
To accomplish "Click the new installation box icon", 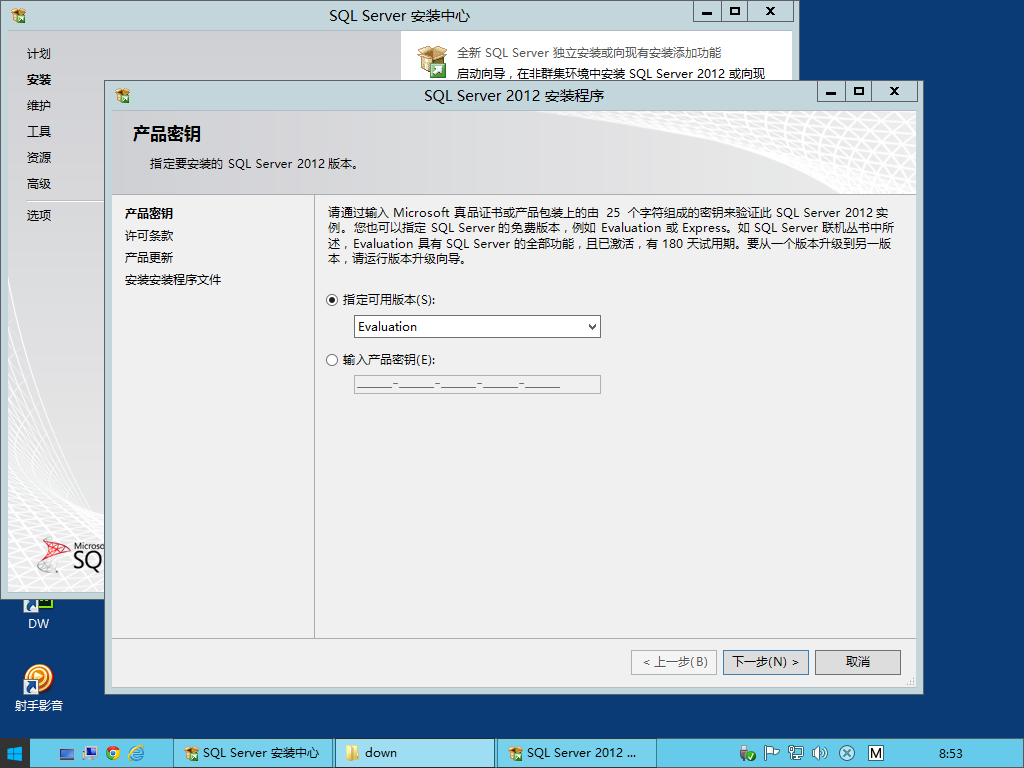I will [432, 61].
